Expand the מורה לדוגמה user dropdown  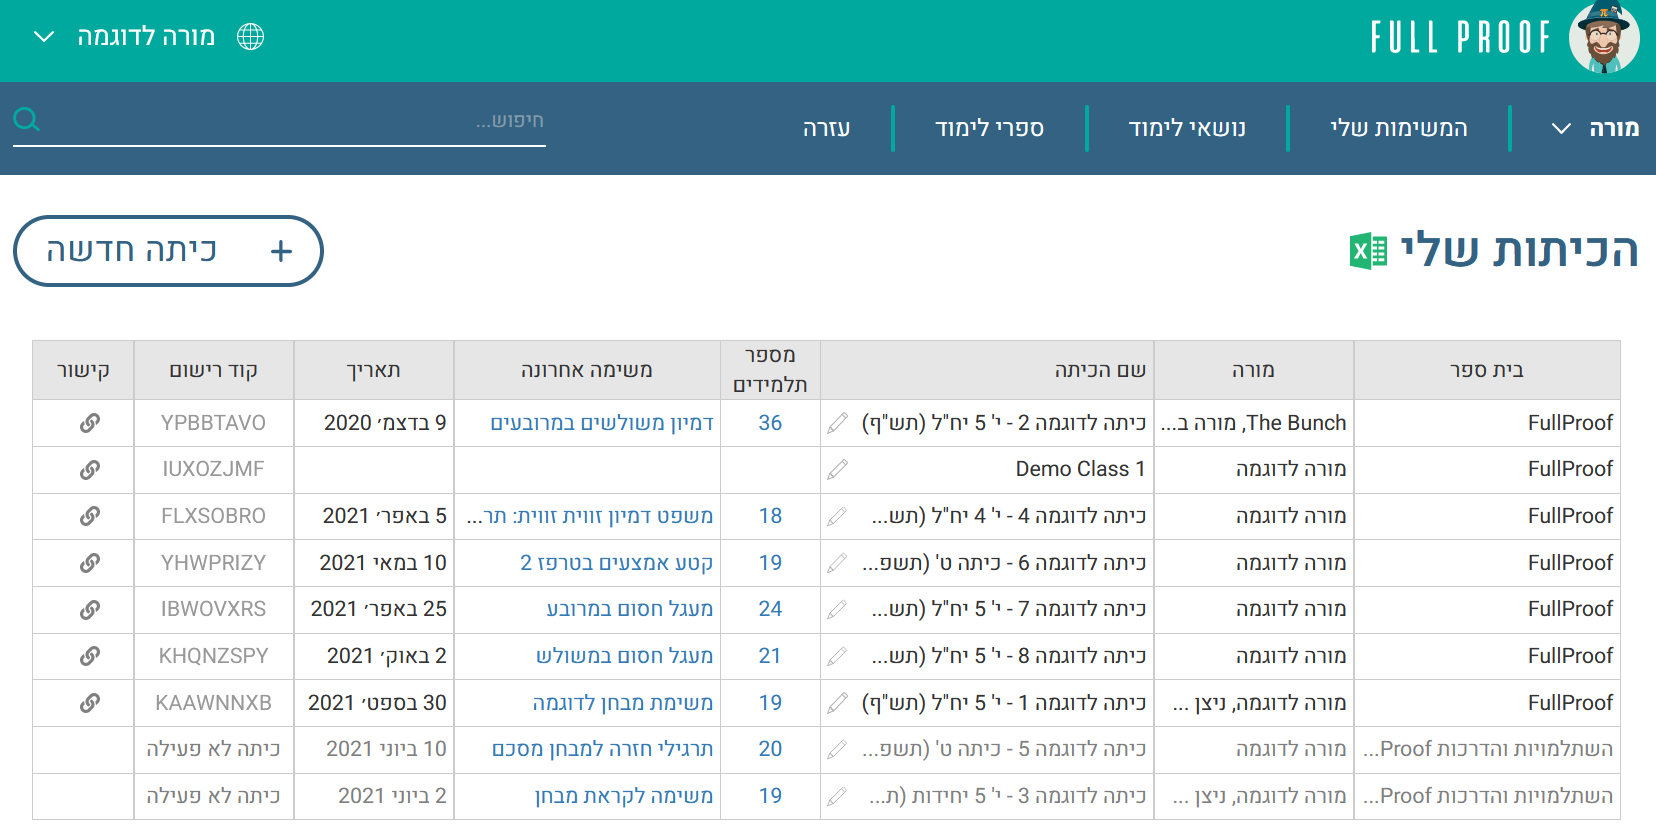(44, 37)
